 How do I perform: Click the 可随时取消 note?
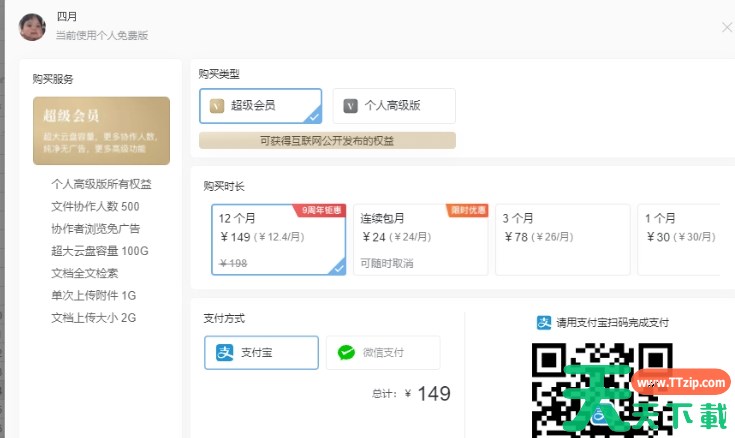[387, 264]
